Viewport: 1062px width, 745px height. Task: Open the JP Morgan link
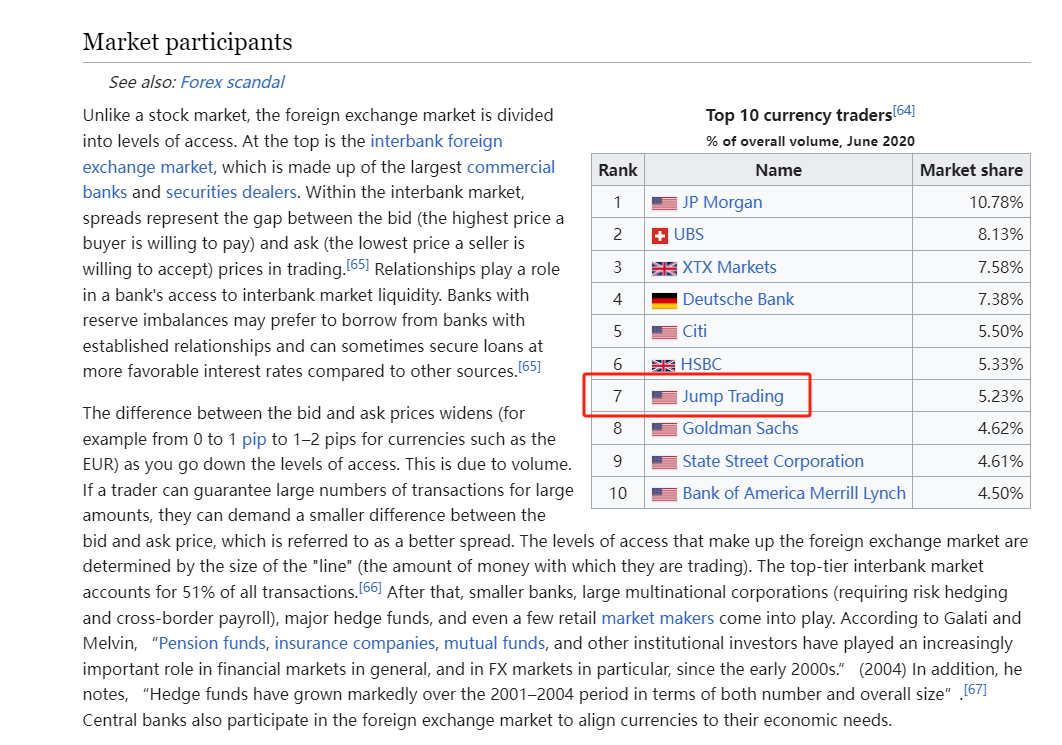coord(722,203)
